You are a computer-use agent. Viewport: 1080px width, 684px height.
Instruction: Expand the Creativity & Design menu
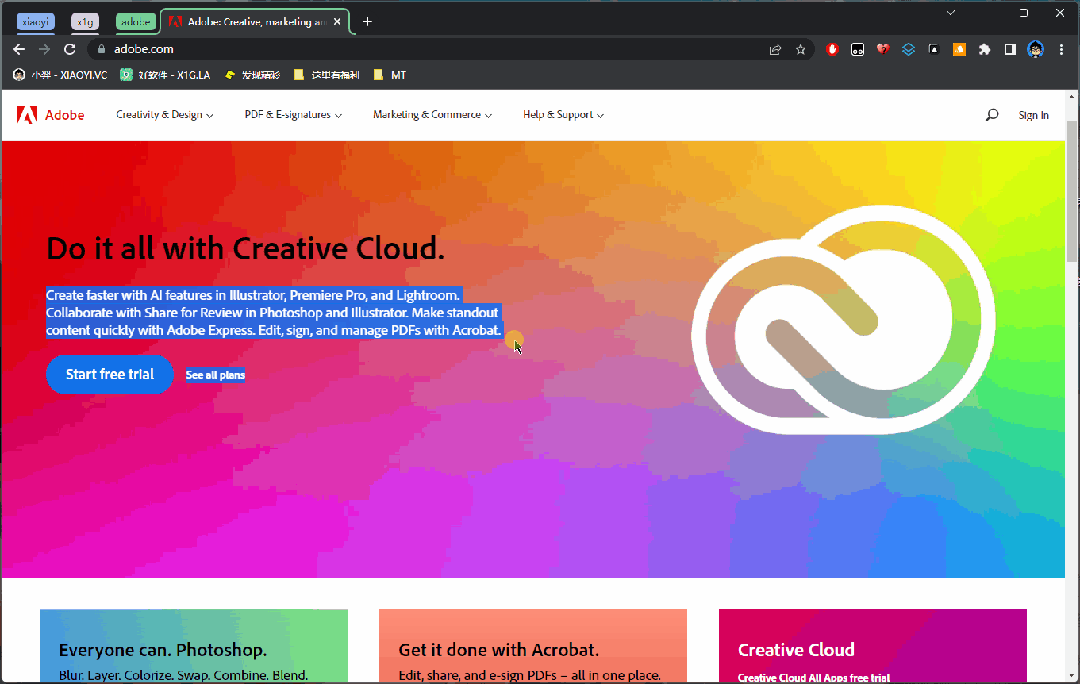point(164,115)
